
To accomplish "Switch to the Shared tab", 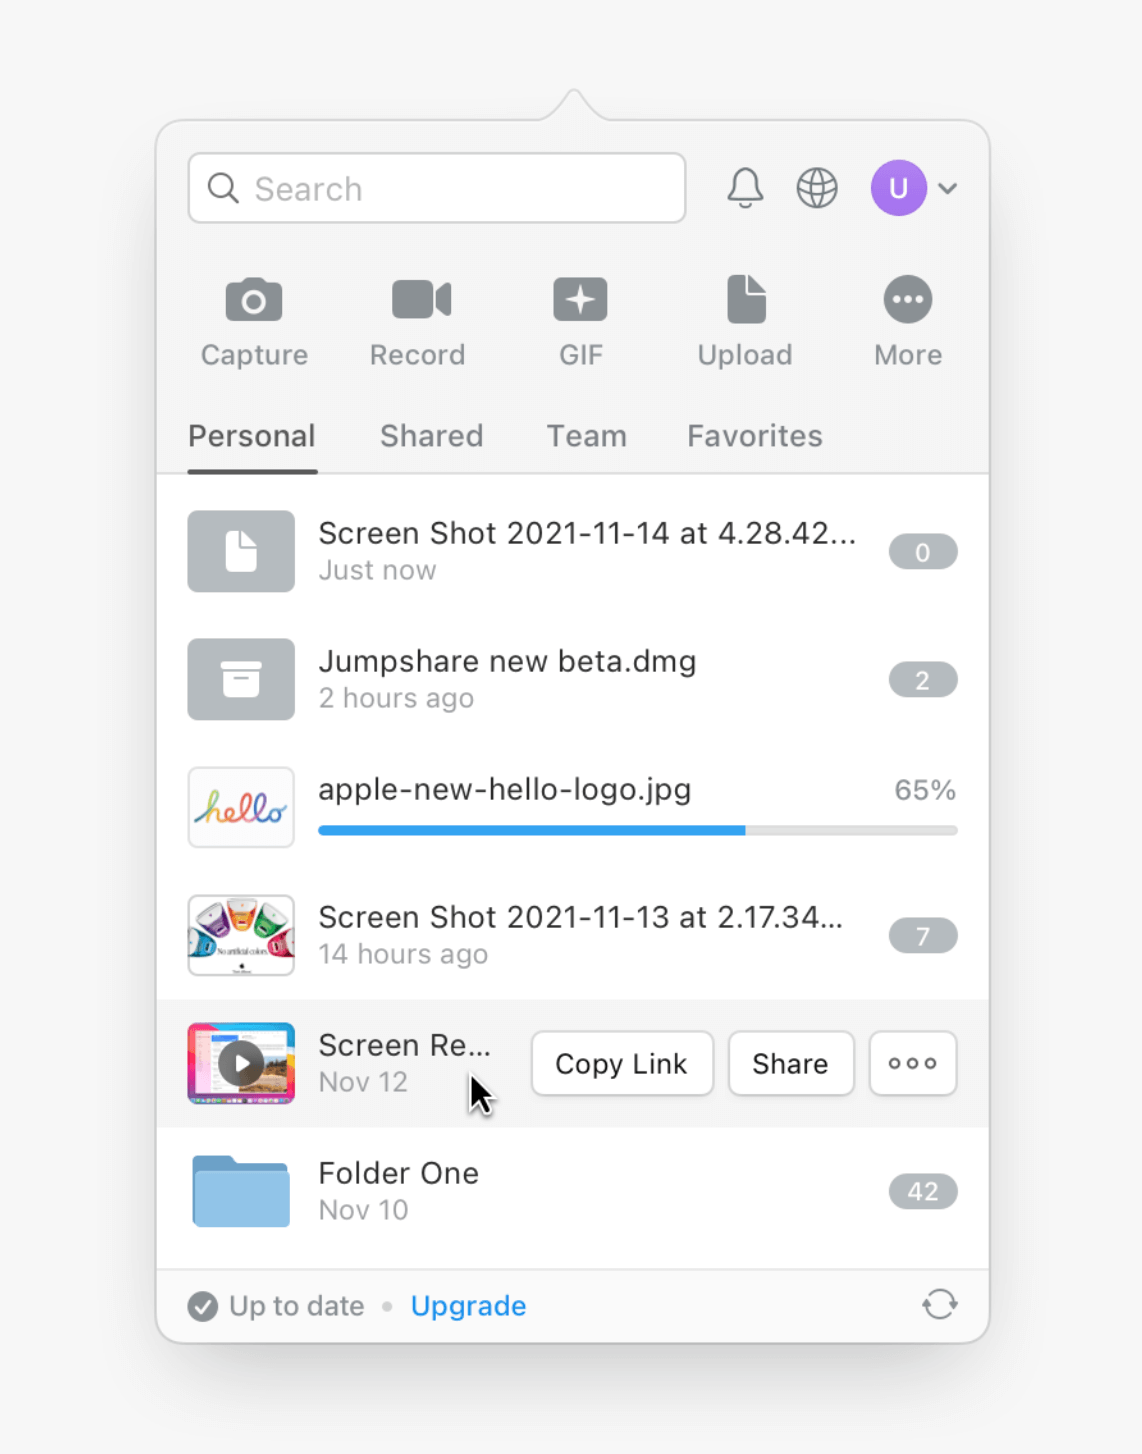I will pos(431,436).
